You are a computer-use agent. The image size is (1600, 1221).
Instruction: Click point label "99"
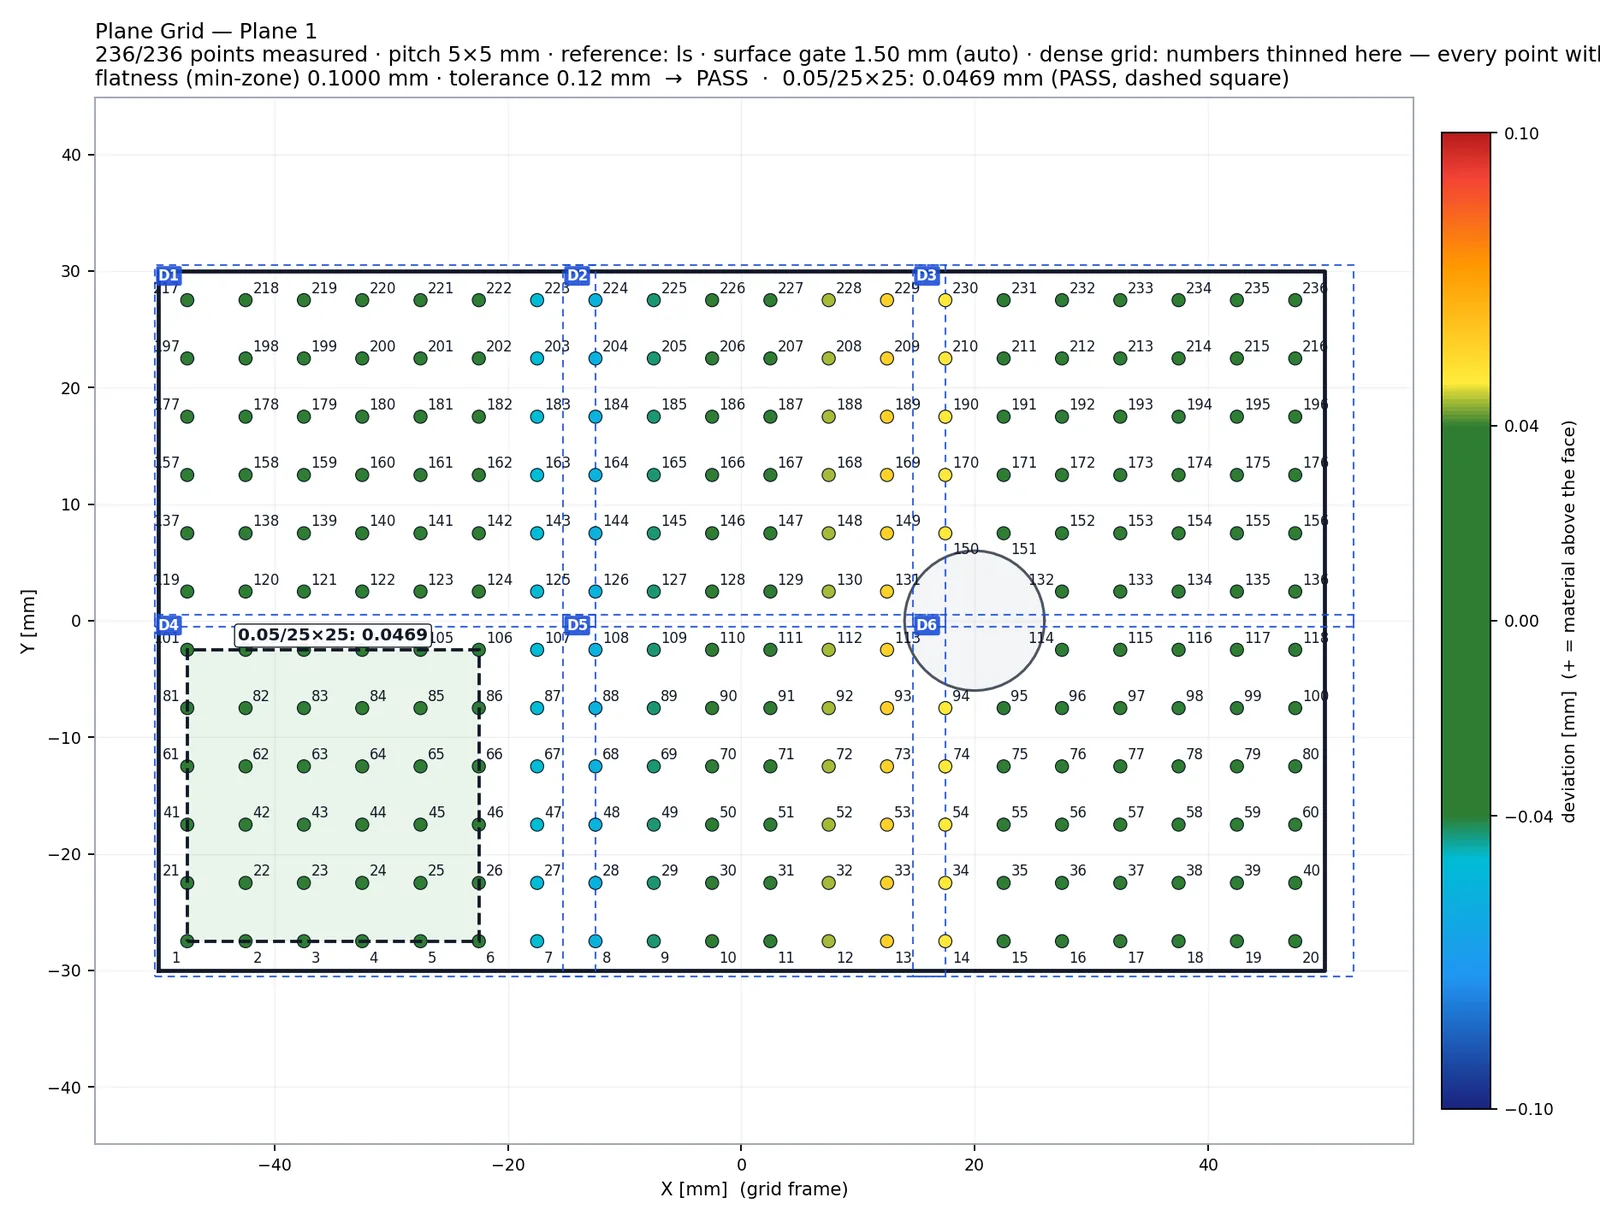click(1253, 696)
